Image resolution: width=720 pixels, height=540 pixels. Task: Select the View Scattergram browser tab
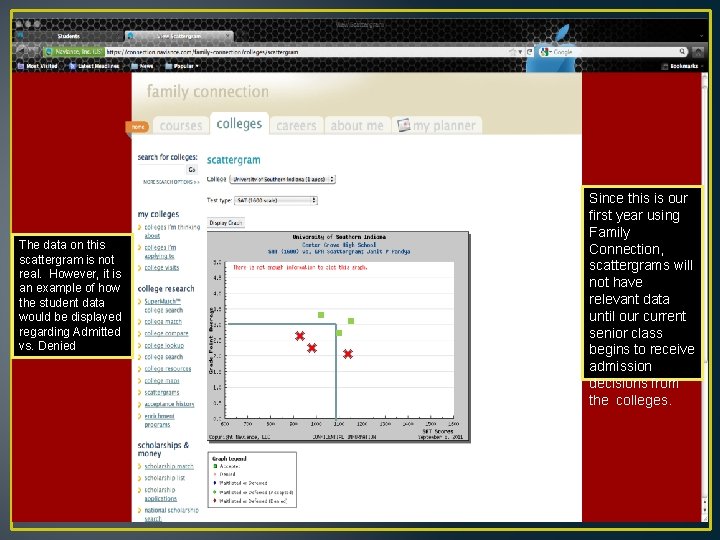[179, 36]
